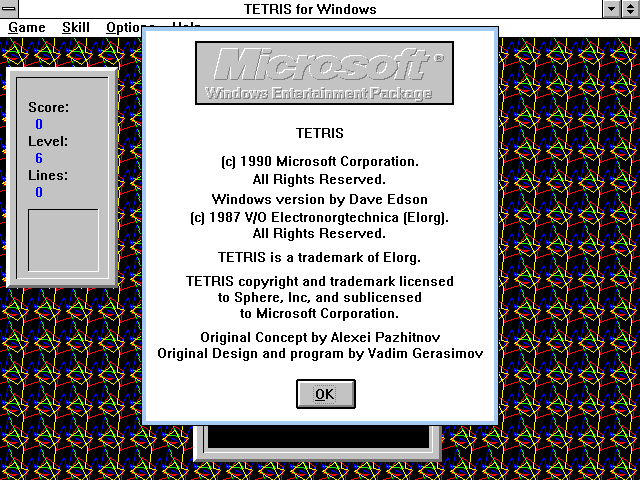The width and height of the screenshot is (640, 480).
Task: Click 'Original Design and program by Vadim Gerasimov'
Action: click(x=320, y=353)
